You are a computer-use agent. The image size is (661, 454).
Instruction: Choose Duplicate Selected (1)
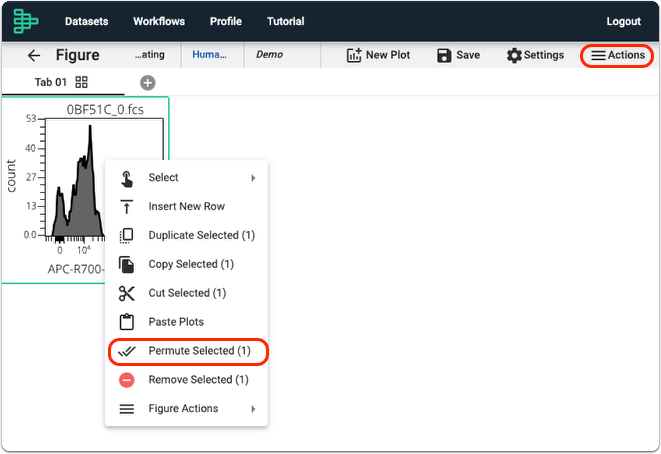coord(186,235)
